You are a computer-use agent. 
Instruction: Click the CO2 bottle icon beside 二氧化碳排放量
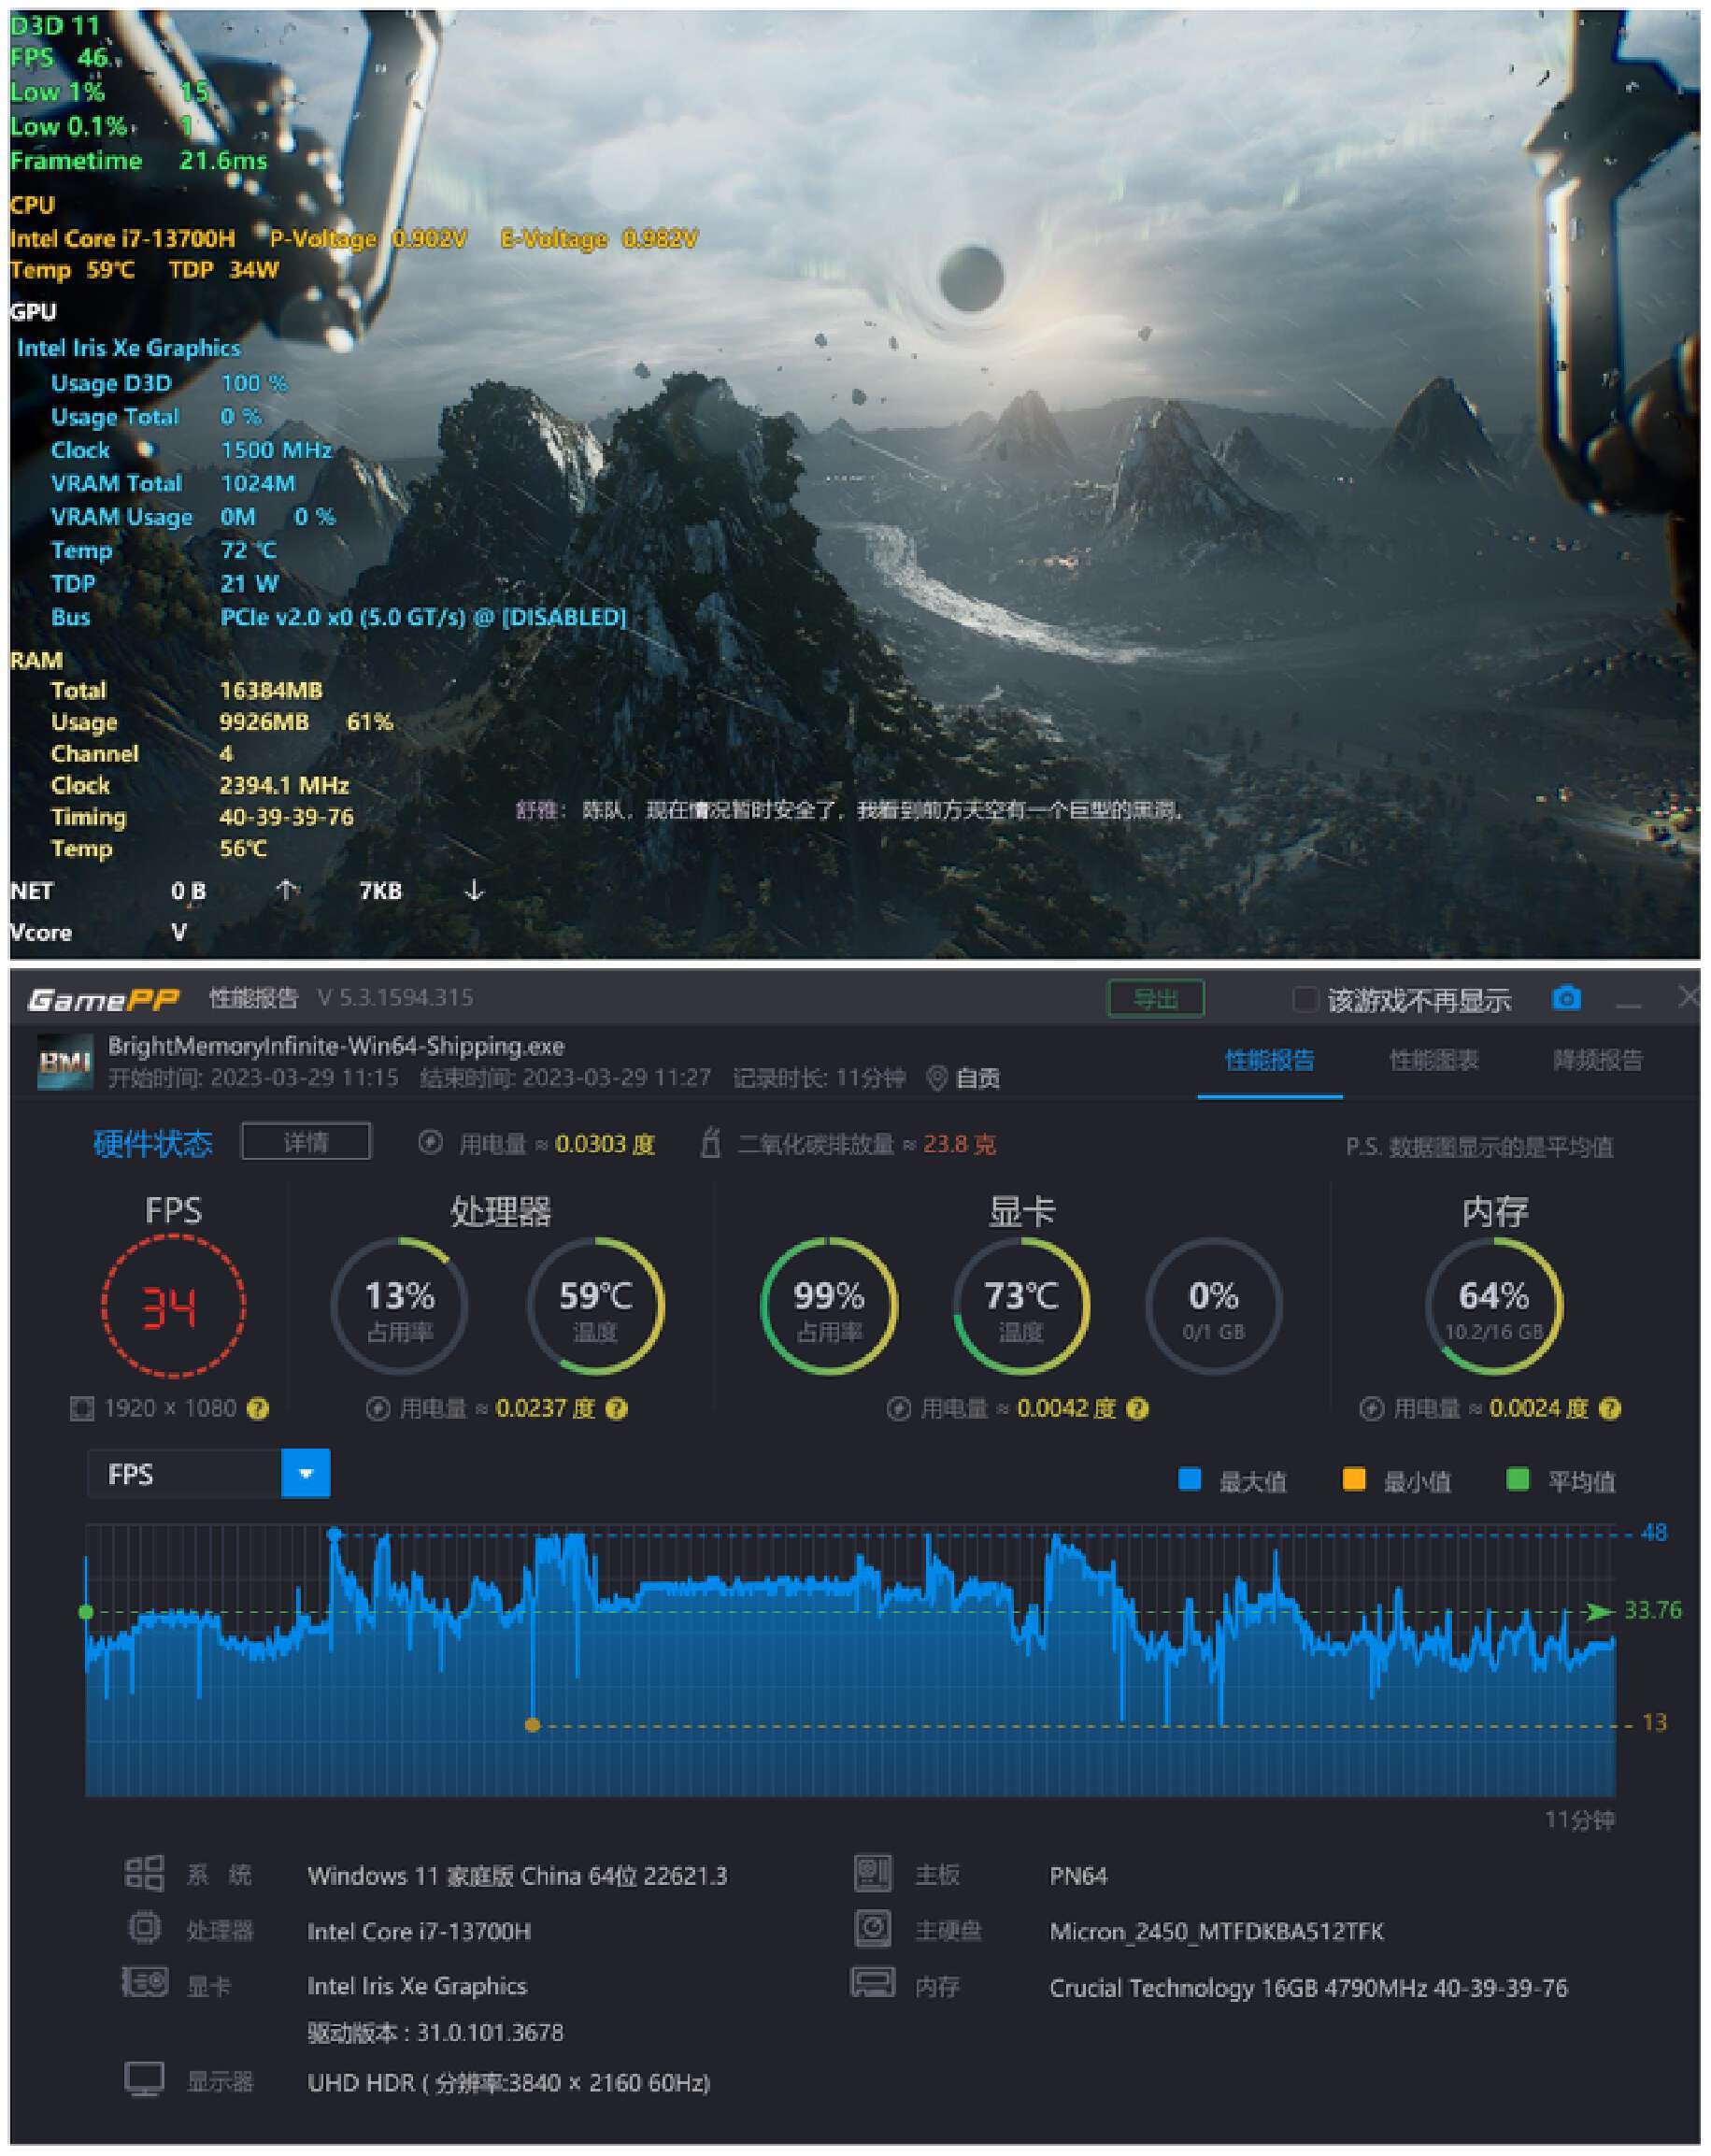(x=710, y=1142)
